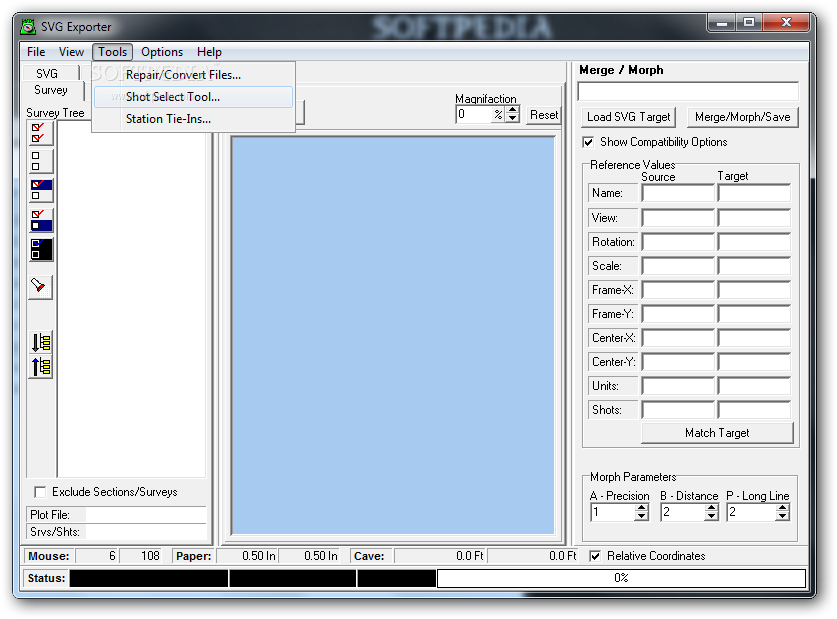Image resolution: width=837 pixels, height=619 pixels.
Task: Click Target Name reference field
Action: (x=754, y=193)
